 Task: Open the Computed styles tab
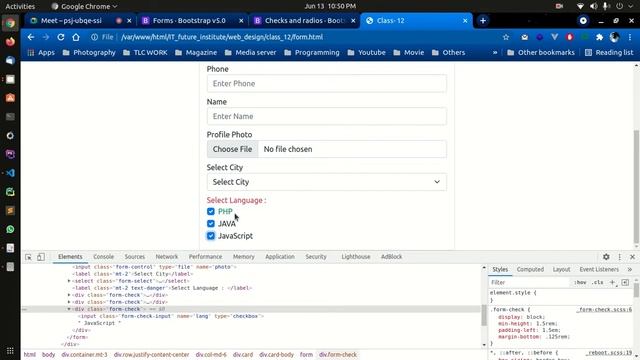[530, 269]
